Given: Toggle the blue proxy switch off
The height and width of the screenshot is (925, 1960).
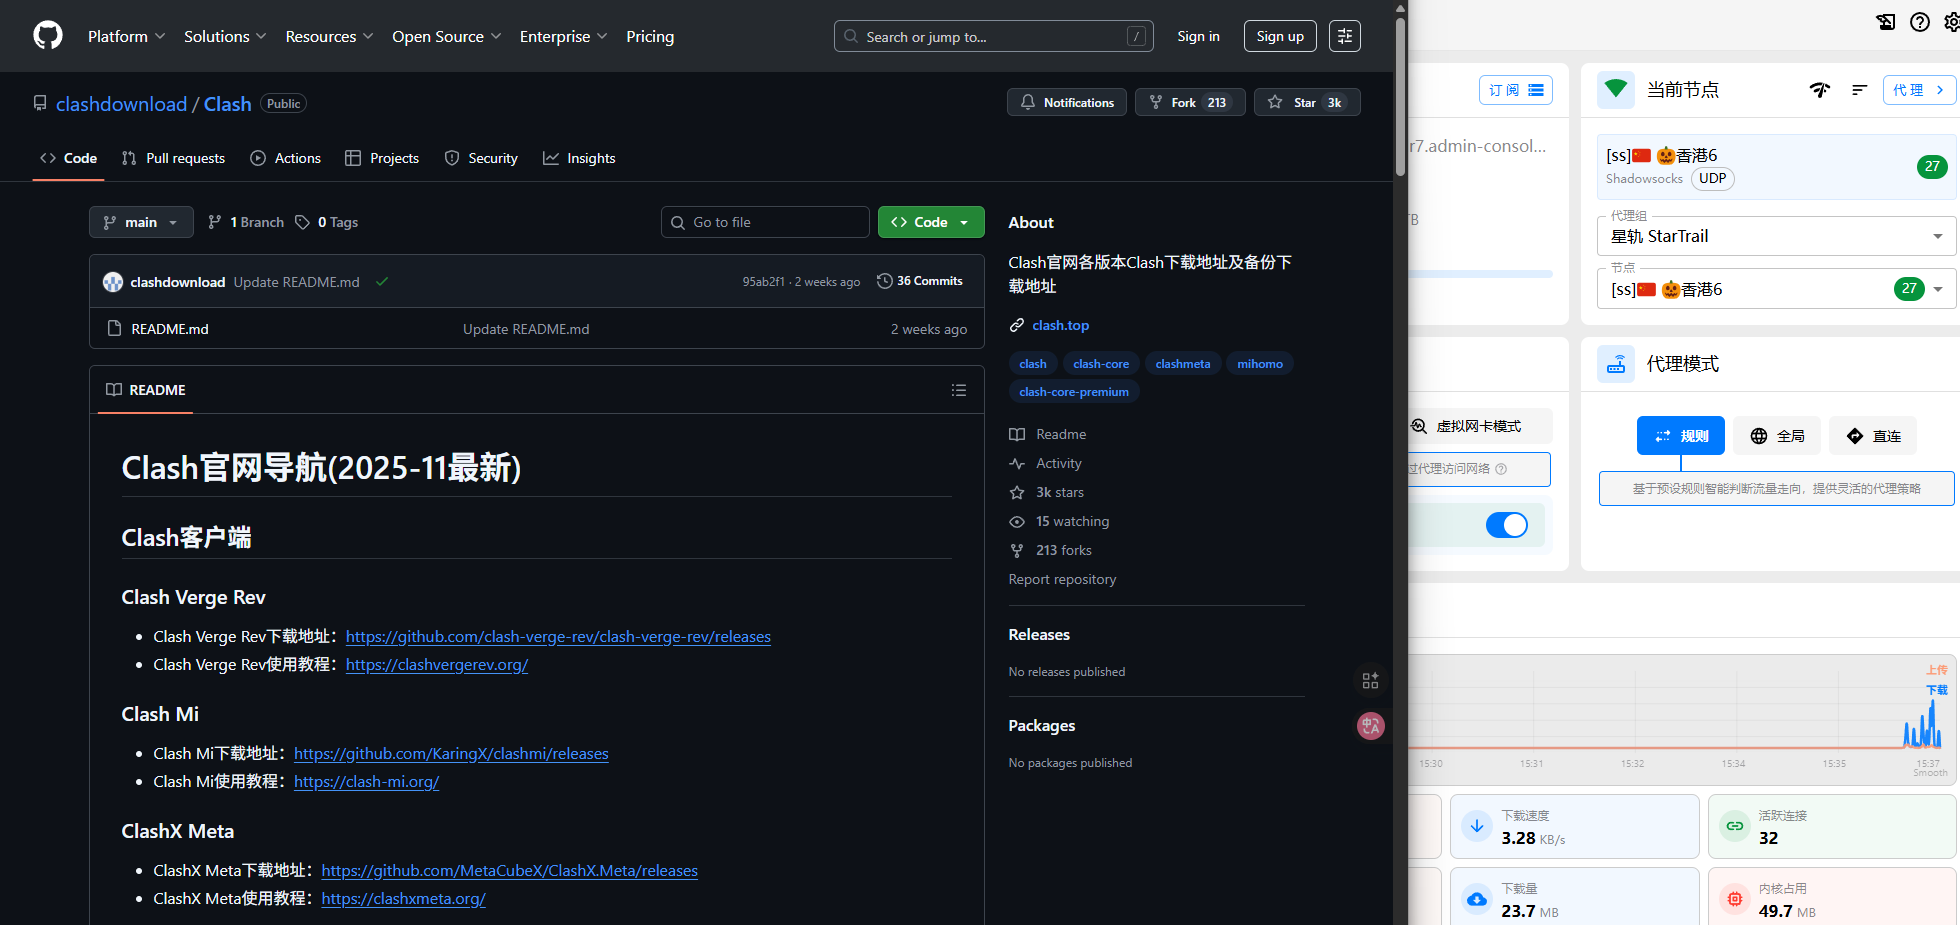Looking at the screenshot, I should pos(1506,525).
